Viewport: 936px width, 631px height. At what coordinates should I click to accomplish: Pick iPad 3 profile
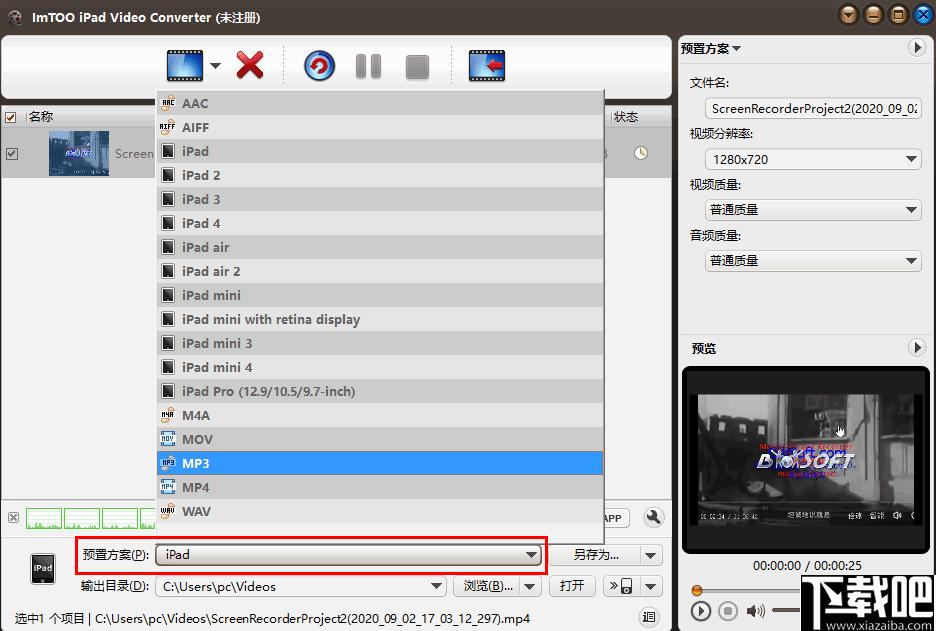(x=380, y=199)
